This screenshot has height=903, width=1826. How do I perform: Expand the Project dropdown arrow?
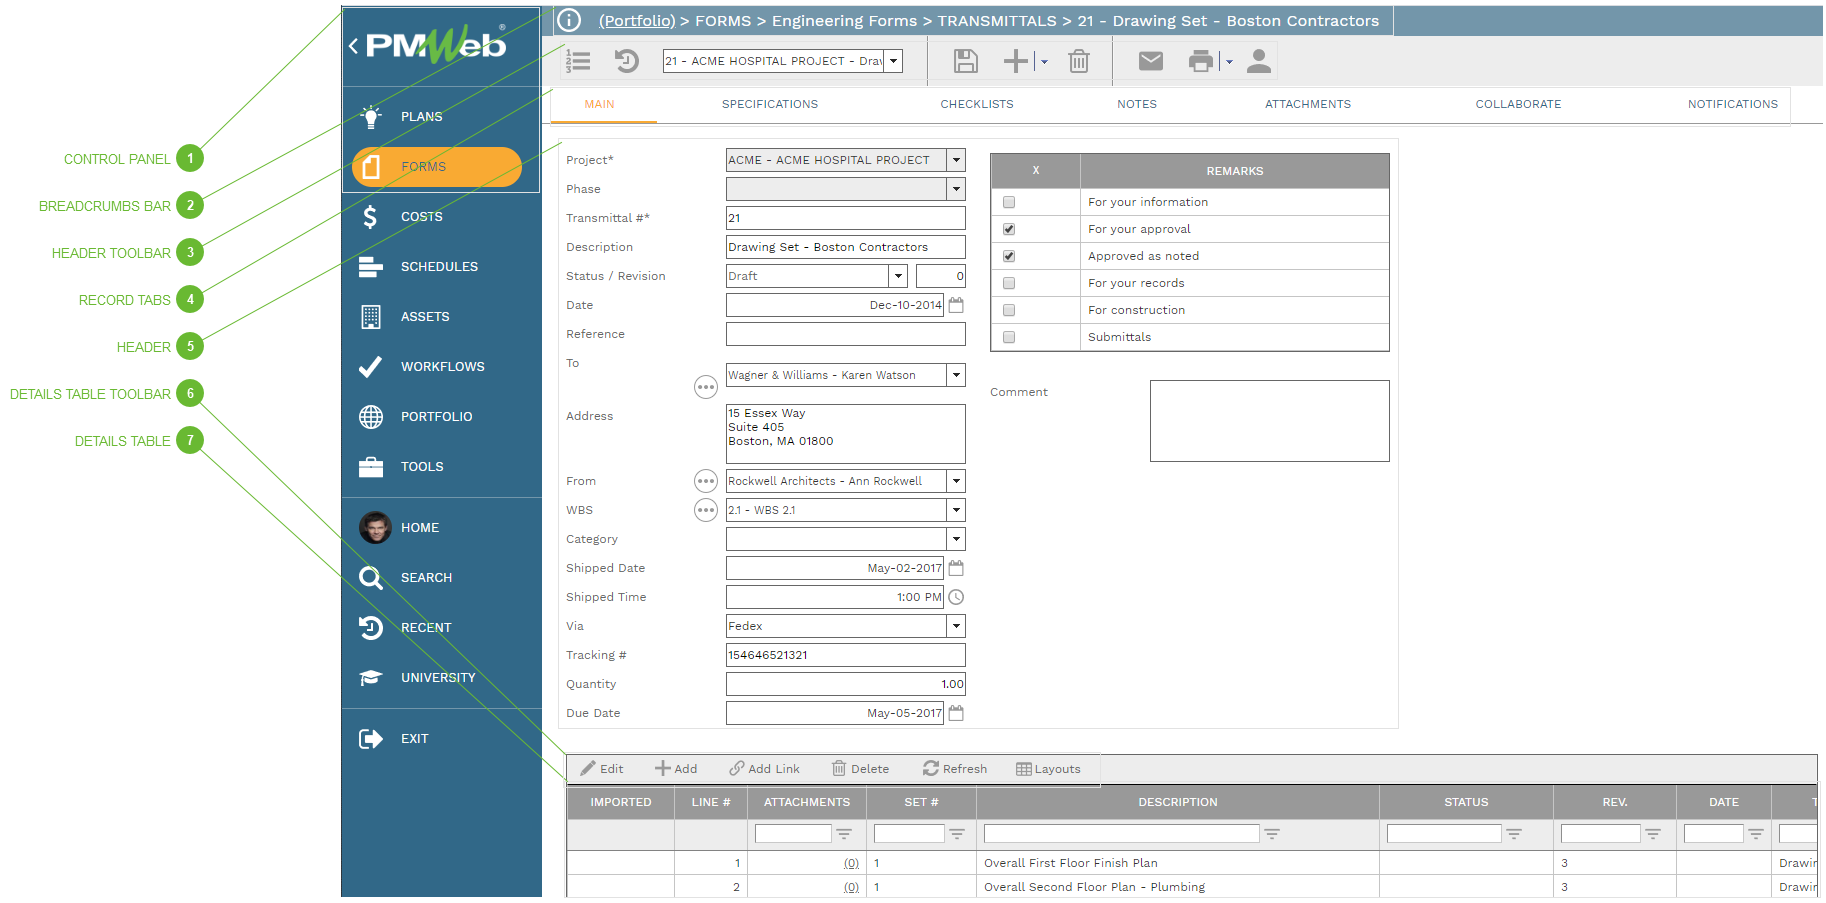[956, 160]
